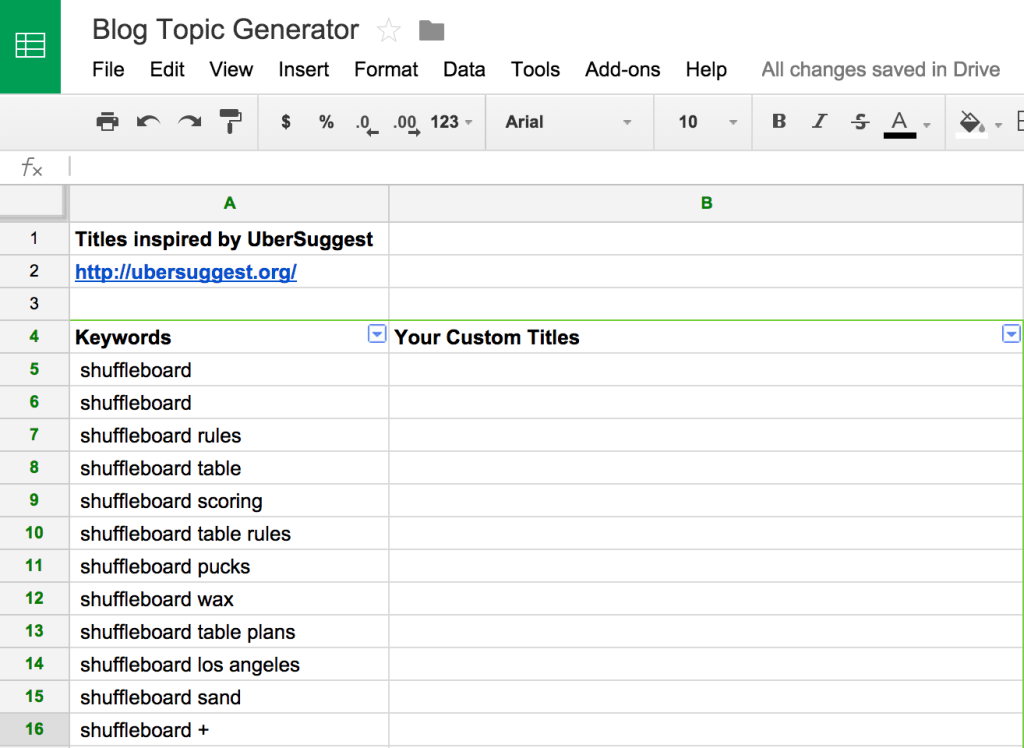Viewport: 1024px width, 748px height.
Task: Click the select-all corner box
Action: pos(34,202)
